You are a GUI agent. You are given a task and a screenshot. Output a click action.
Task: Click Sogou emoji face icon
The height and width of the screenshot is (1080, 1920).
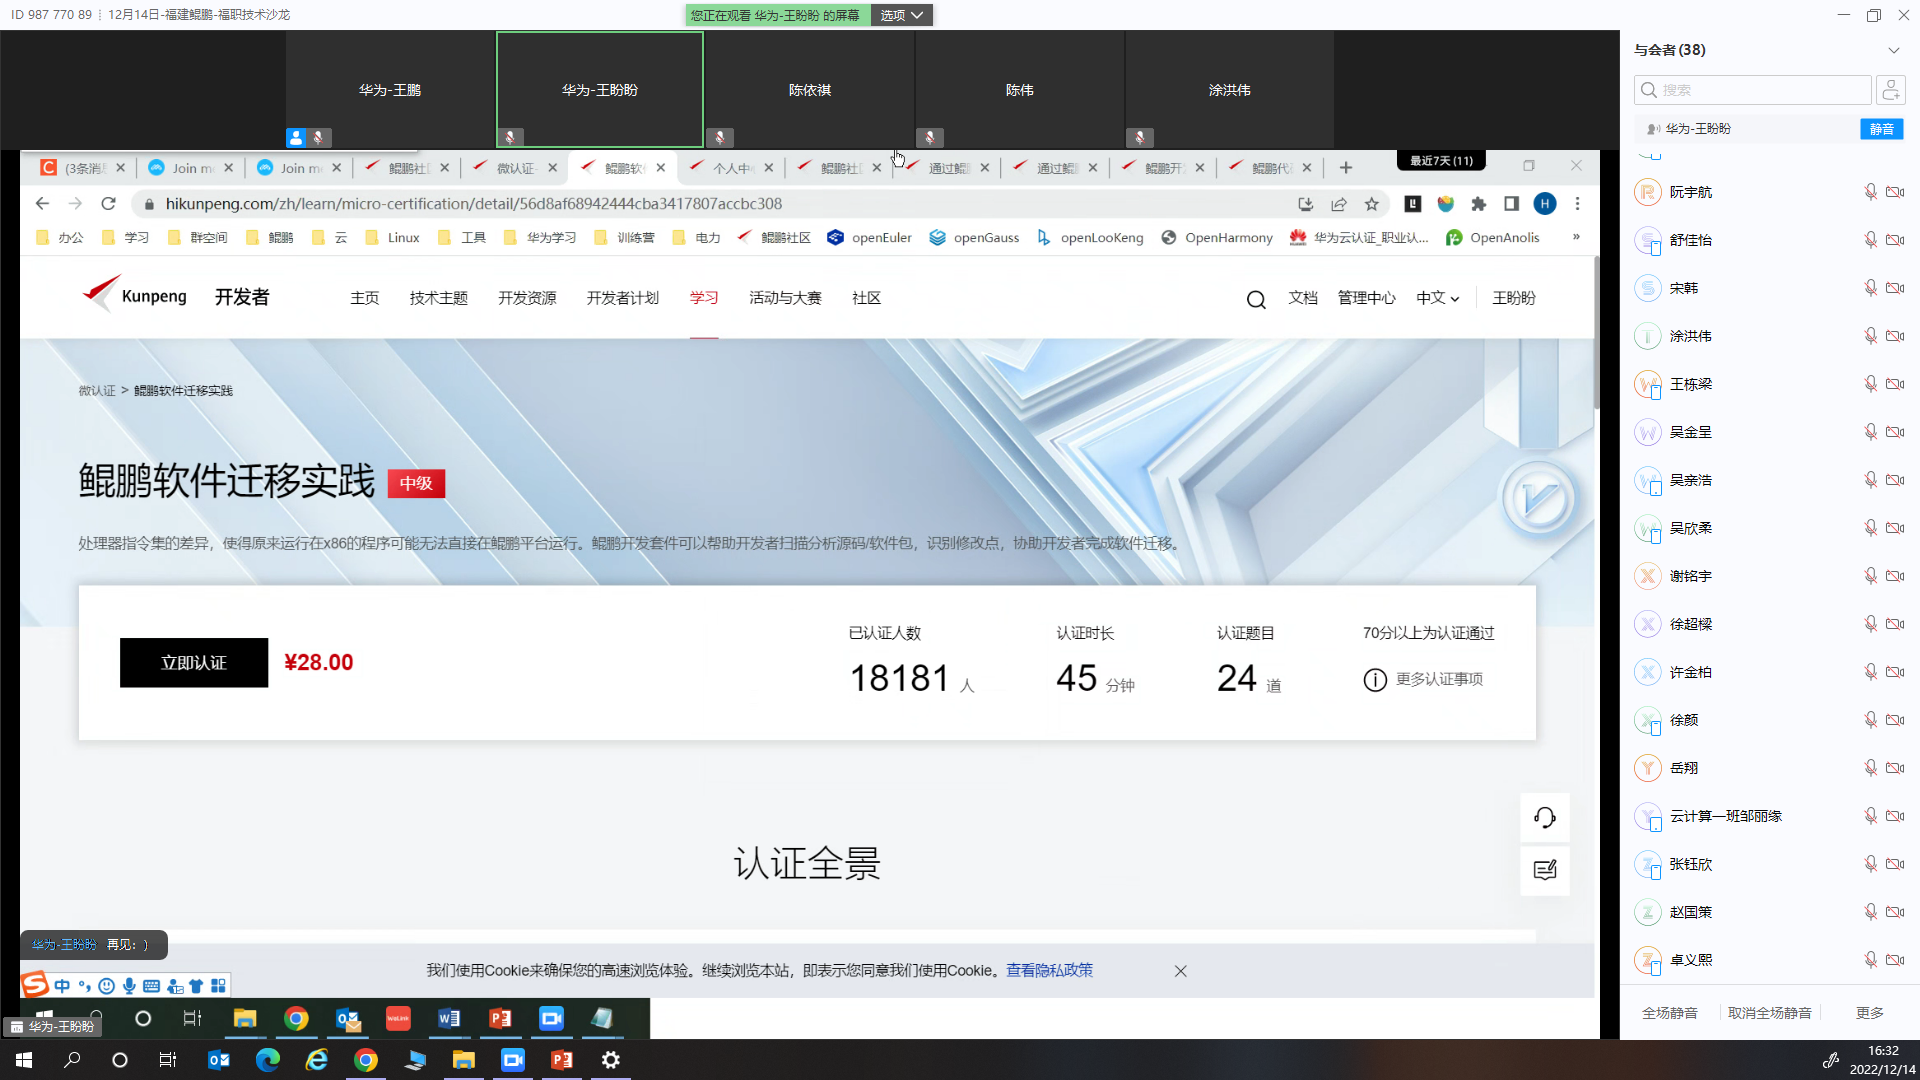(x=107, y=986)
